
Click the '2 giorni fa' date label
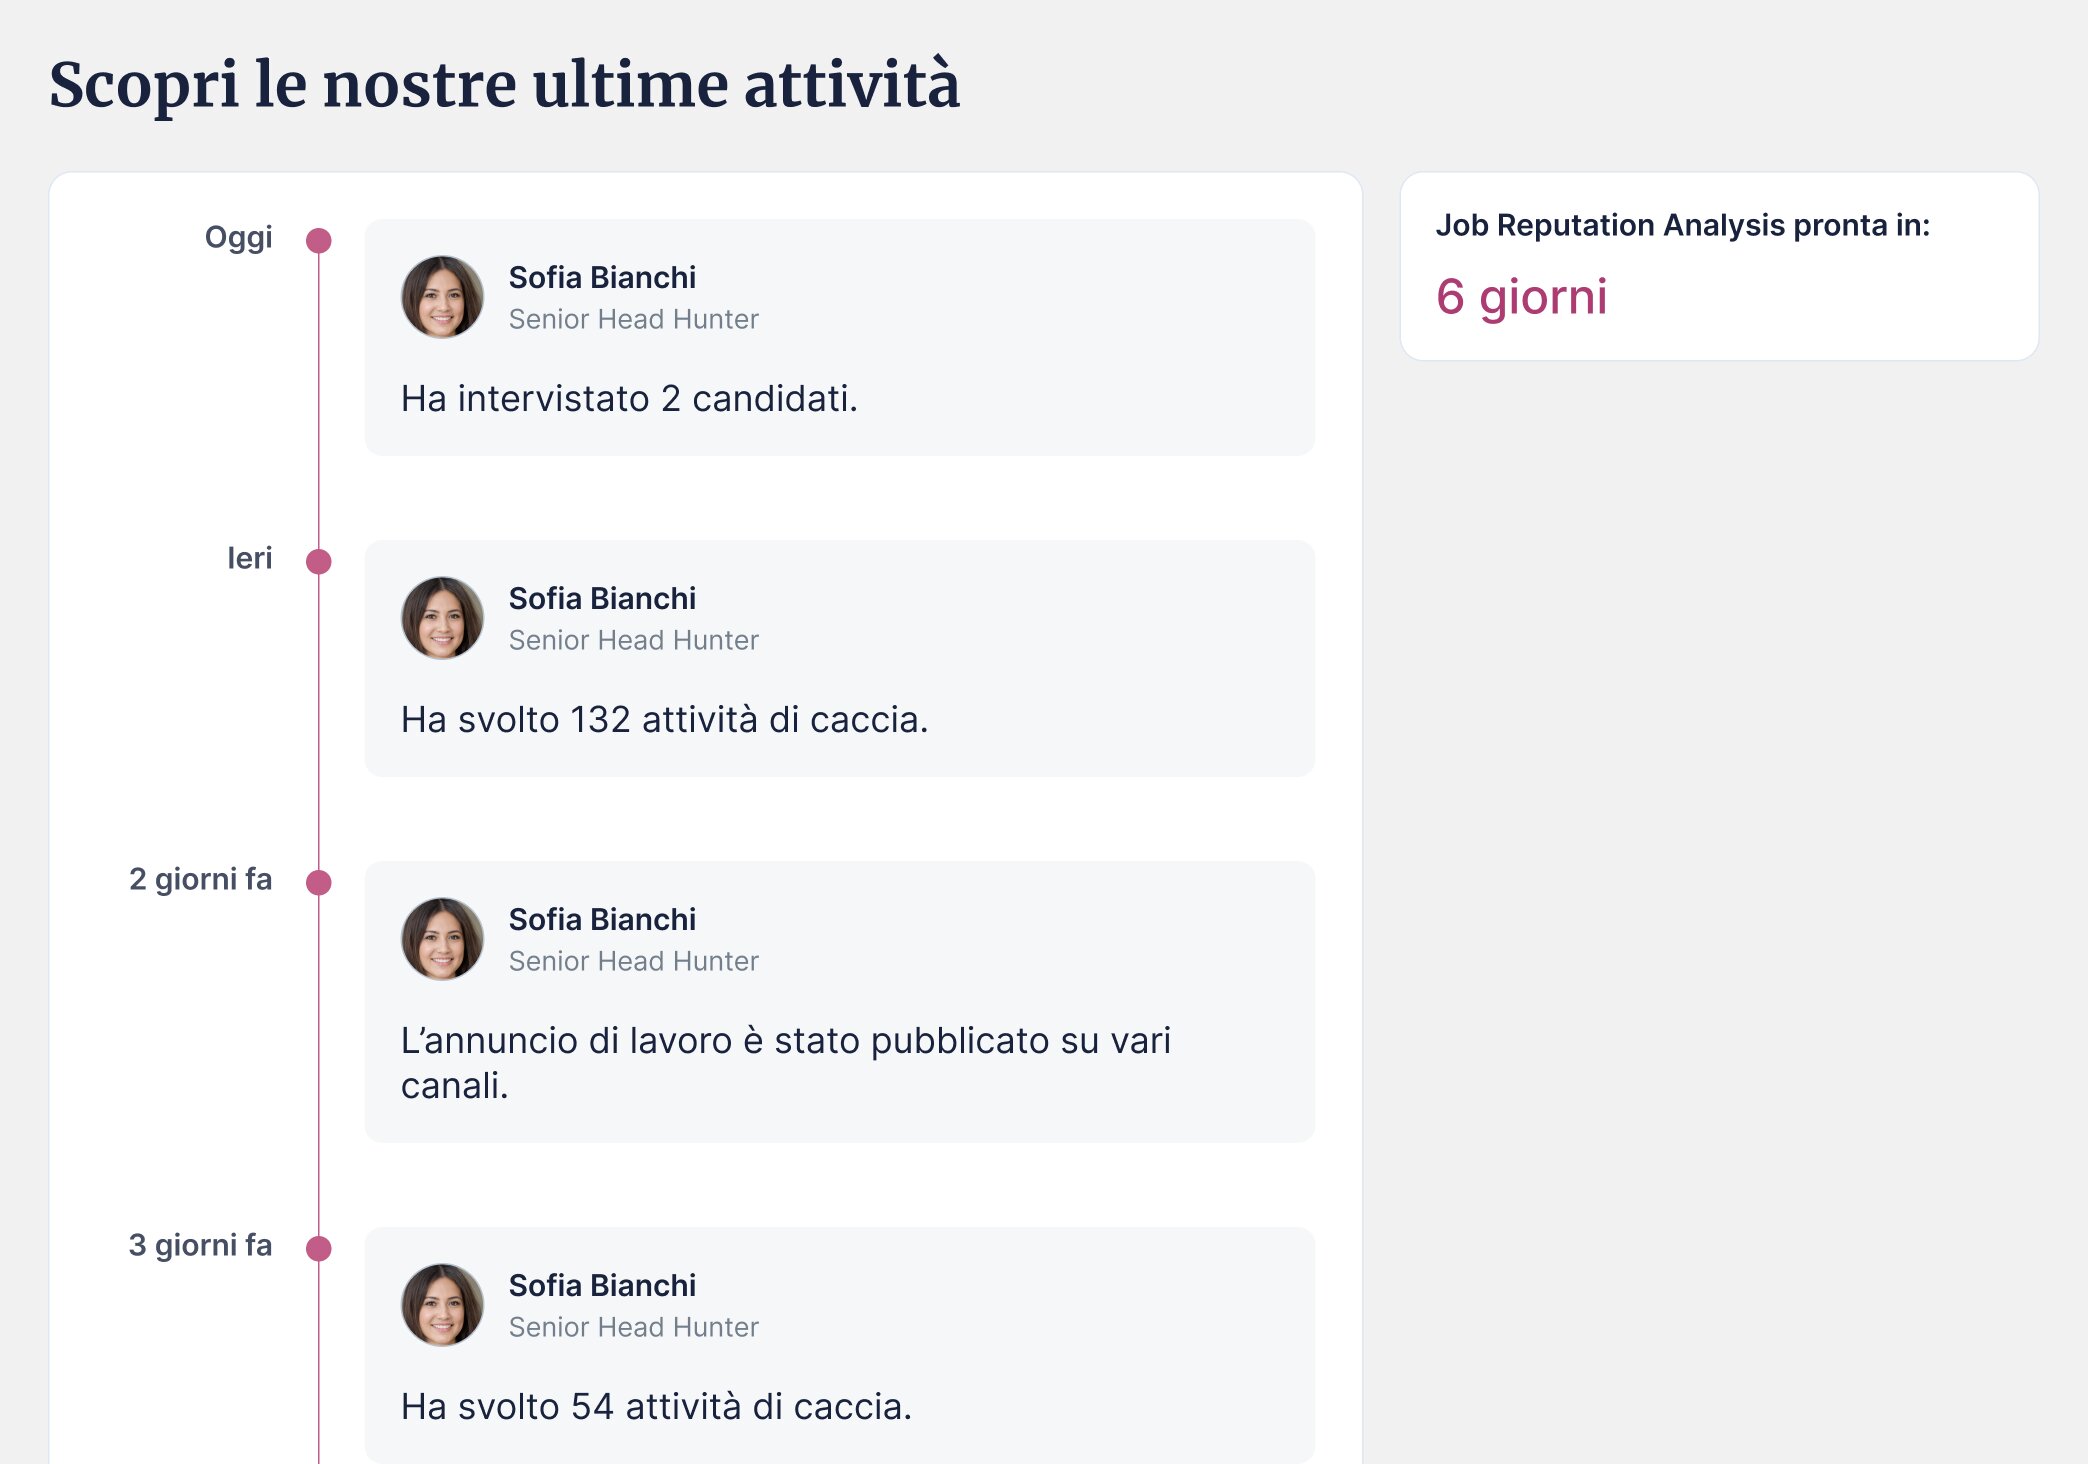coord(200,879)
